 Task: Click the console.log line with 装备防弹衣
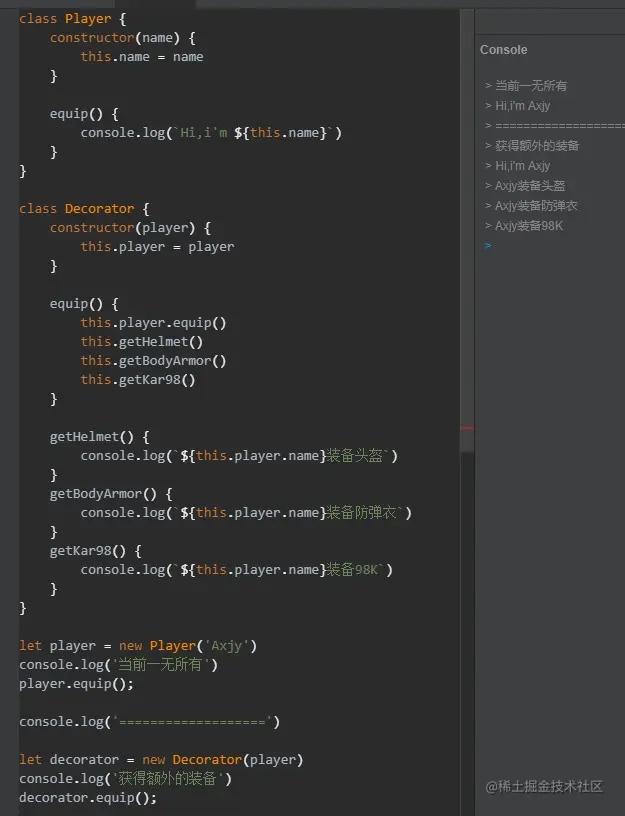[x=246, y=513]
